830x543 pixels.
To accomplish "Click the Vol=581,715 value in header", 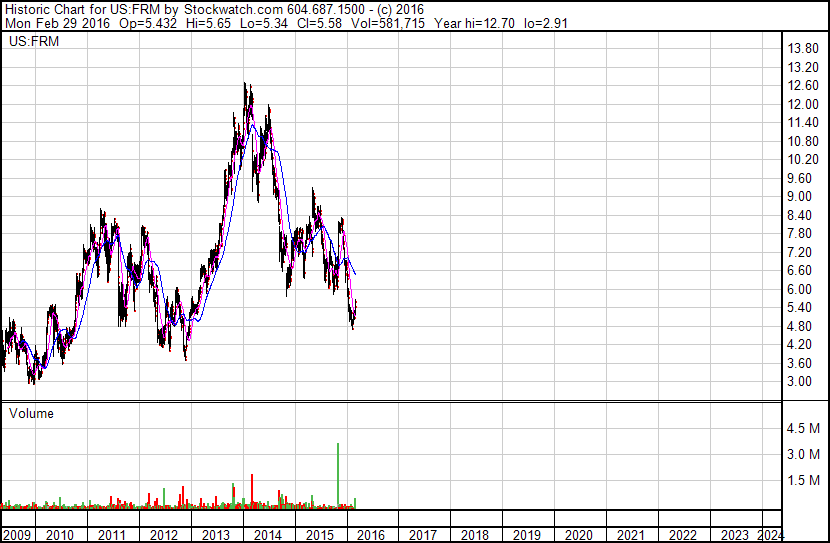I will tap(387, 23).
